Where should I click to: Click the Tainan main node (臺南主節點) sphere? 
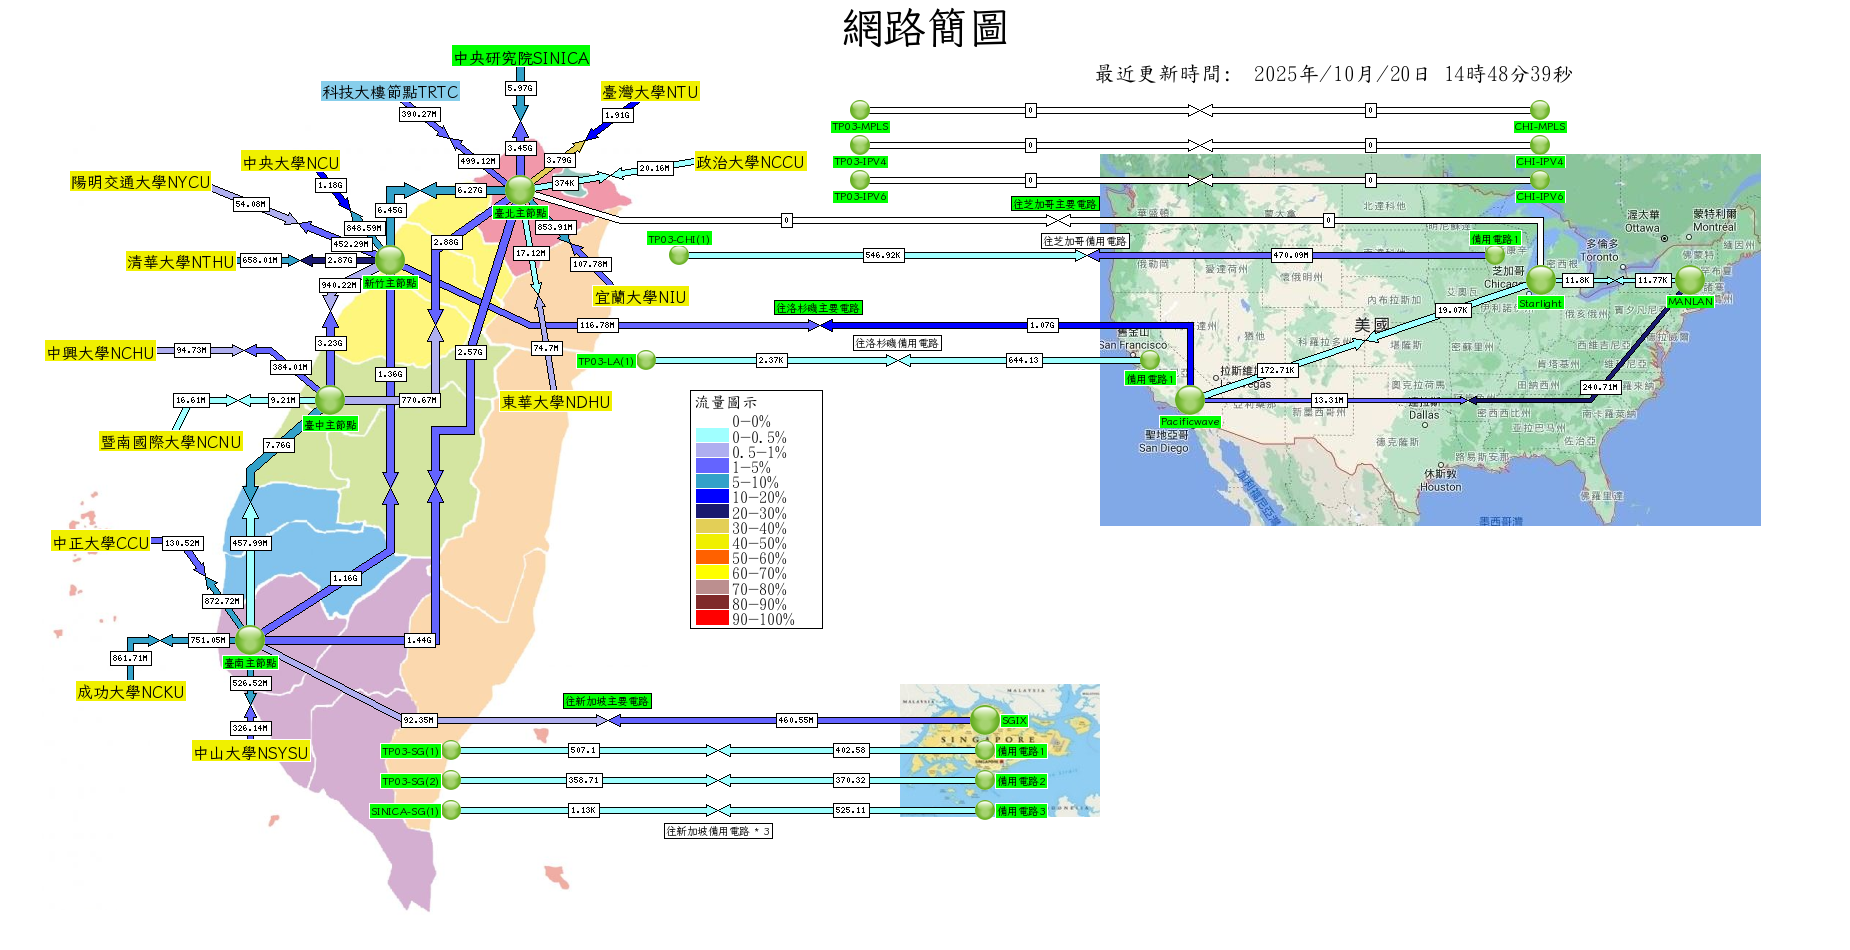click(x=249, y=639)
